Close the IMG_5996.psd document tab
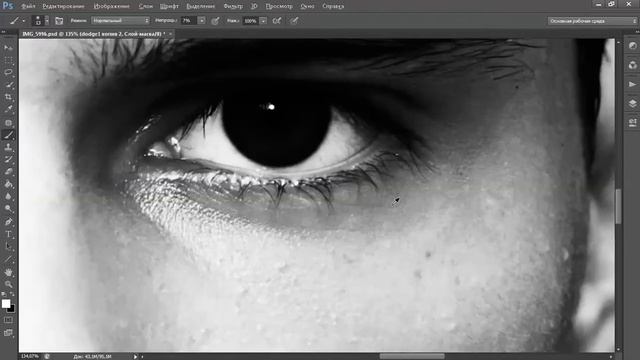 [171, 34]
